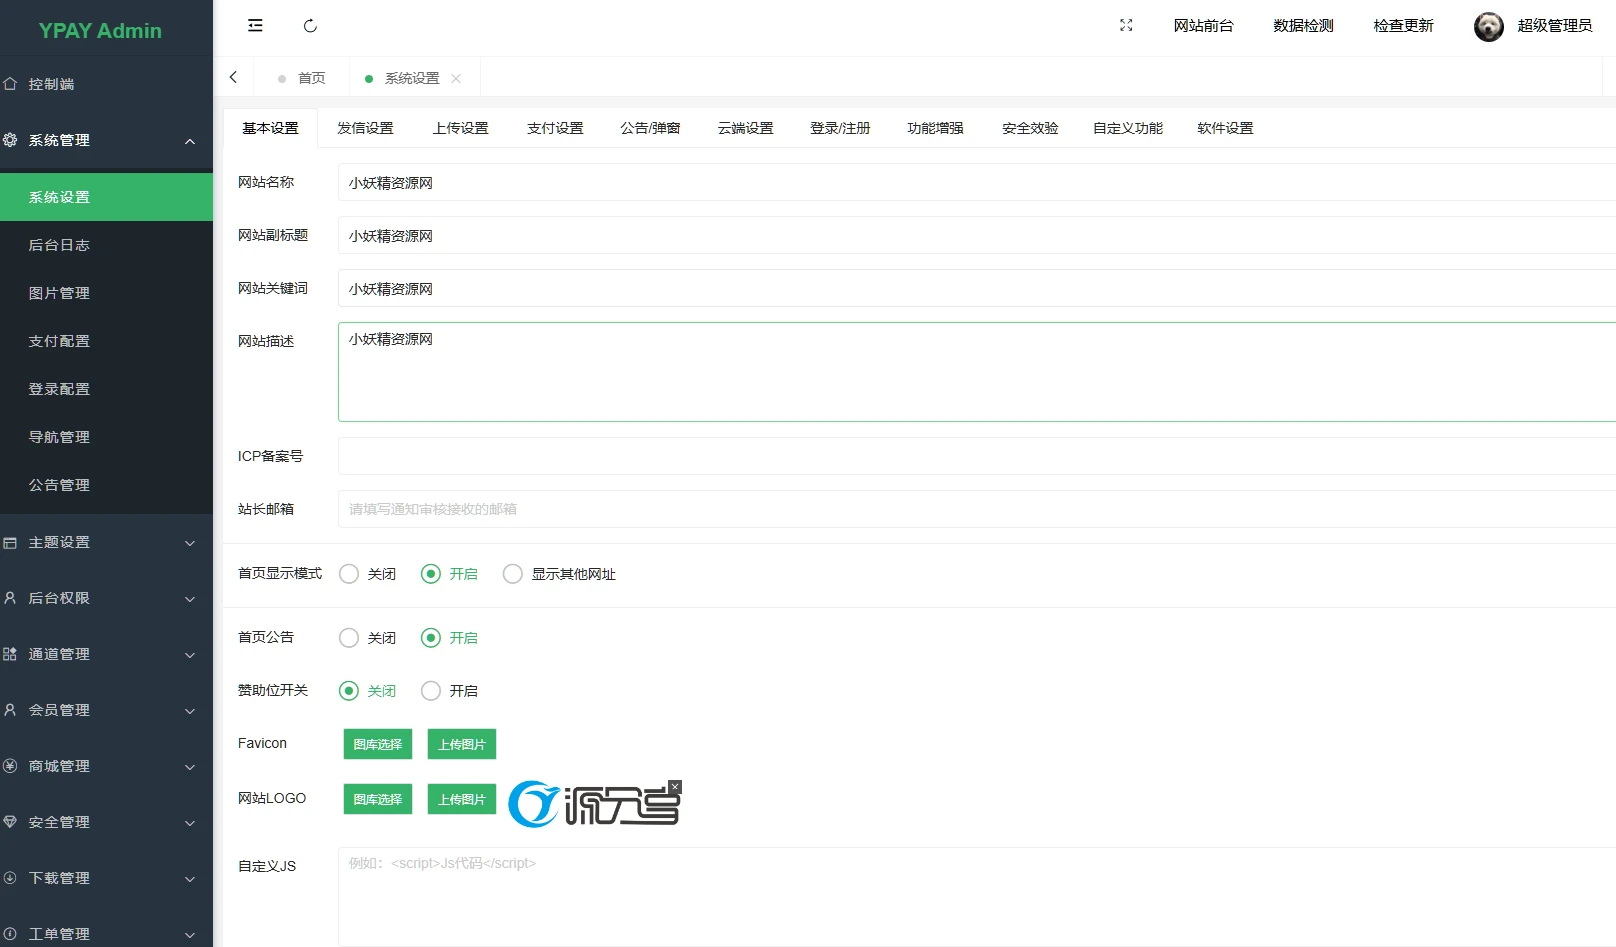
Task: Open 网站前台 link in header
Action: (1203, 26)
